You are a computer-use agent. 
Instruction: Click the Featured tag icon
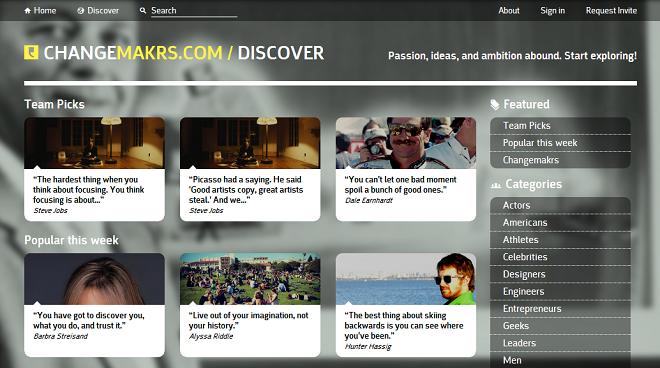point(495,104)
